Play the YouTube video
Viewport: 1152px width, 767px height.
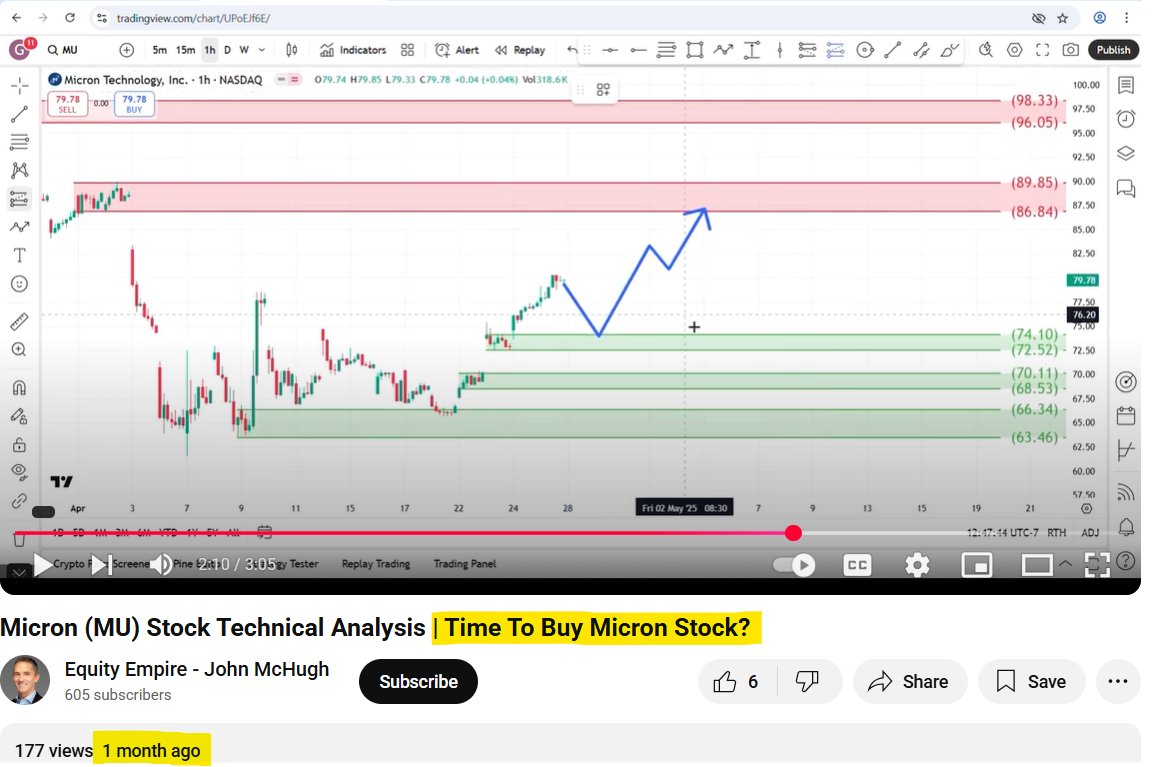point(43,564)
